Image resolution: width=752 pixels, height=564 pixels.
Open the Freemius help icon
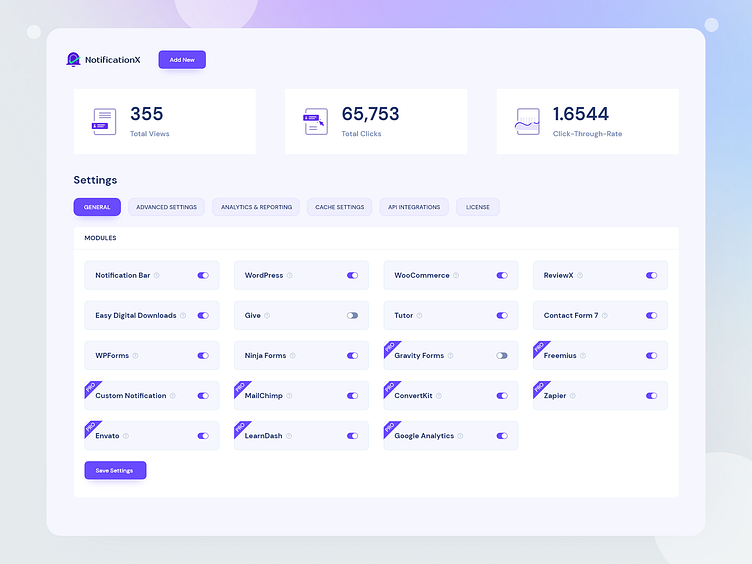[x=583, y=355]
